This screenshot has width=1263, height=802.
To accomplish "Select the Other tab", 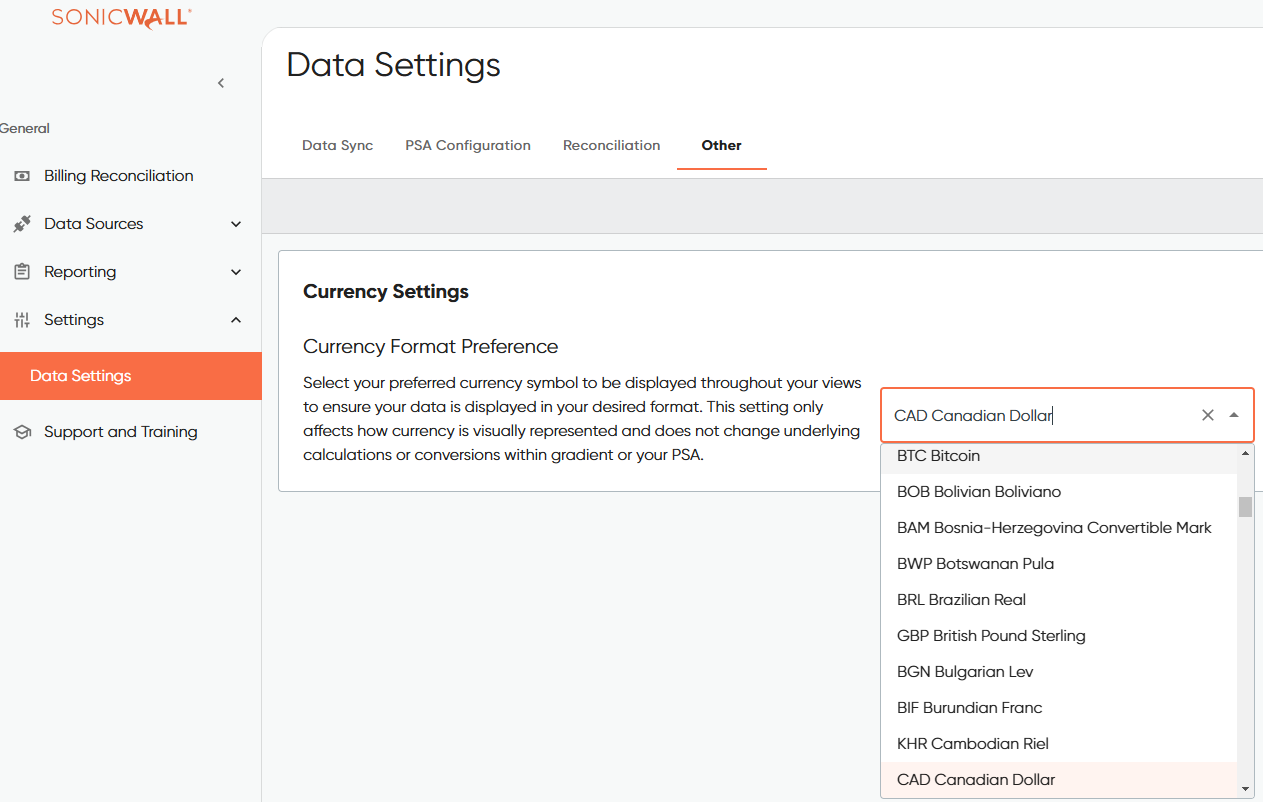I will (x=721, y=145).
